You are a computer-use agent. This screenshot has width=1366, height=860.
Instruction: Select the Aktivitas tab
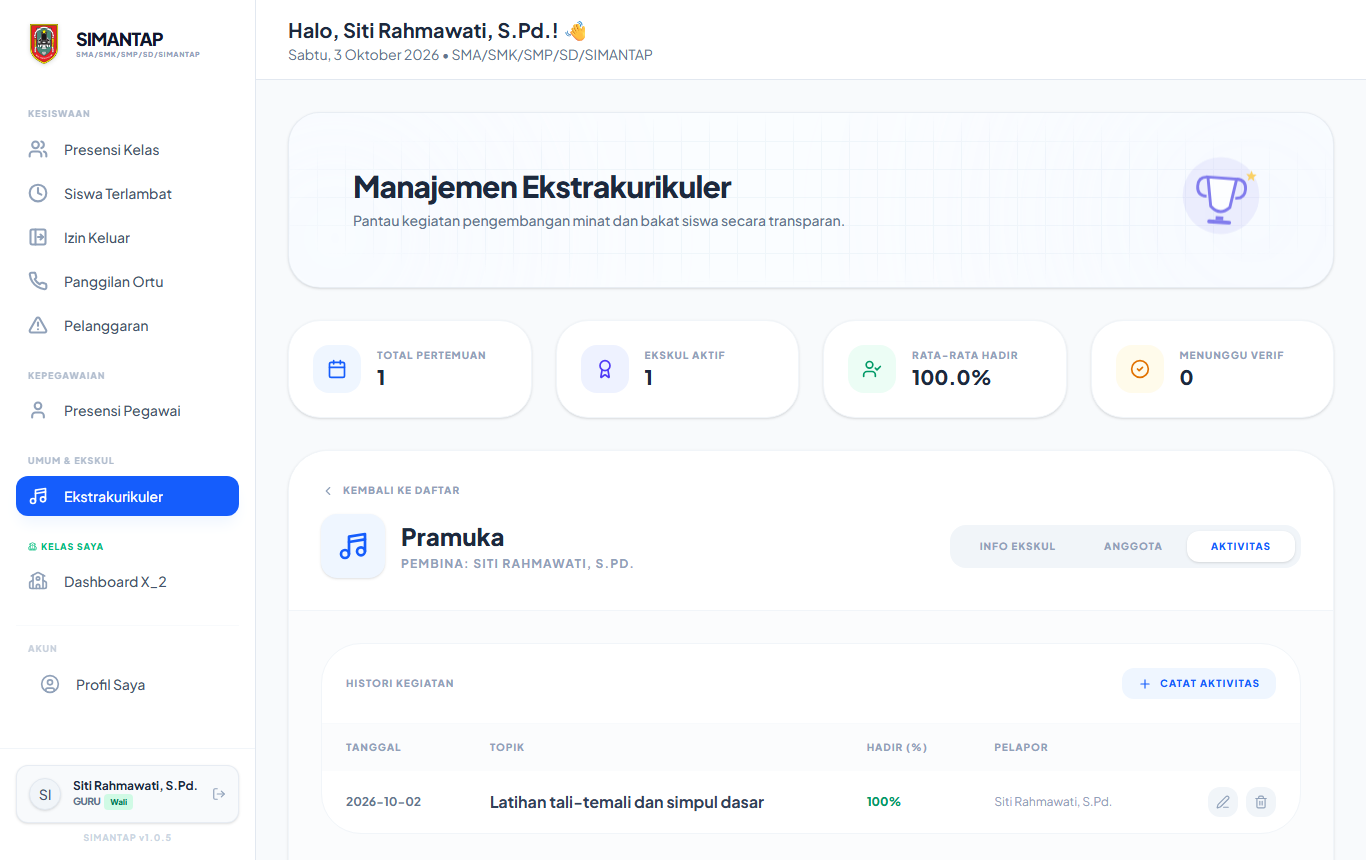coord(1241,546)
